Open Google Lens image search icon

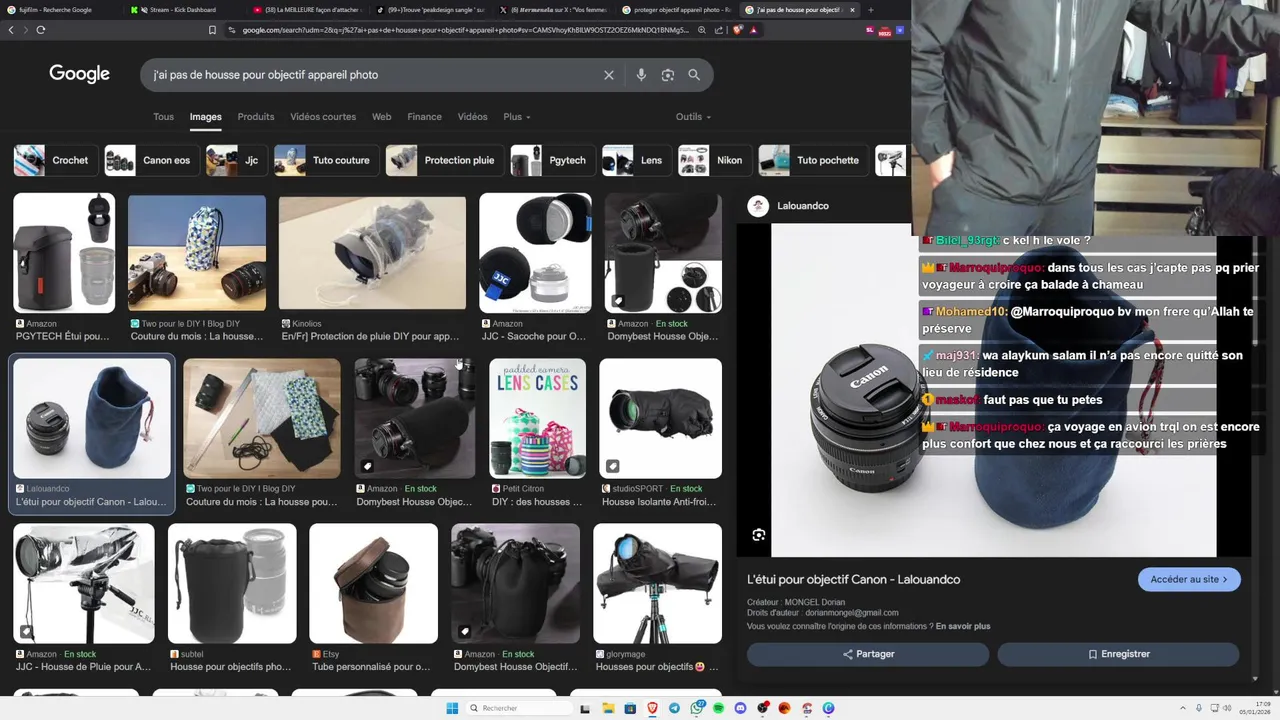click(x=668, y=75)
